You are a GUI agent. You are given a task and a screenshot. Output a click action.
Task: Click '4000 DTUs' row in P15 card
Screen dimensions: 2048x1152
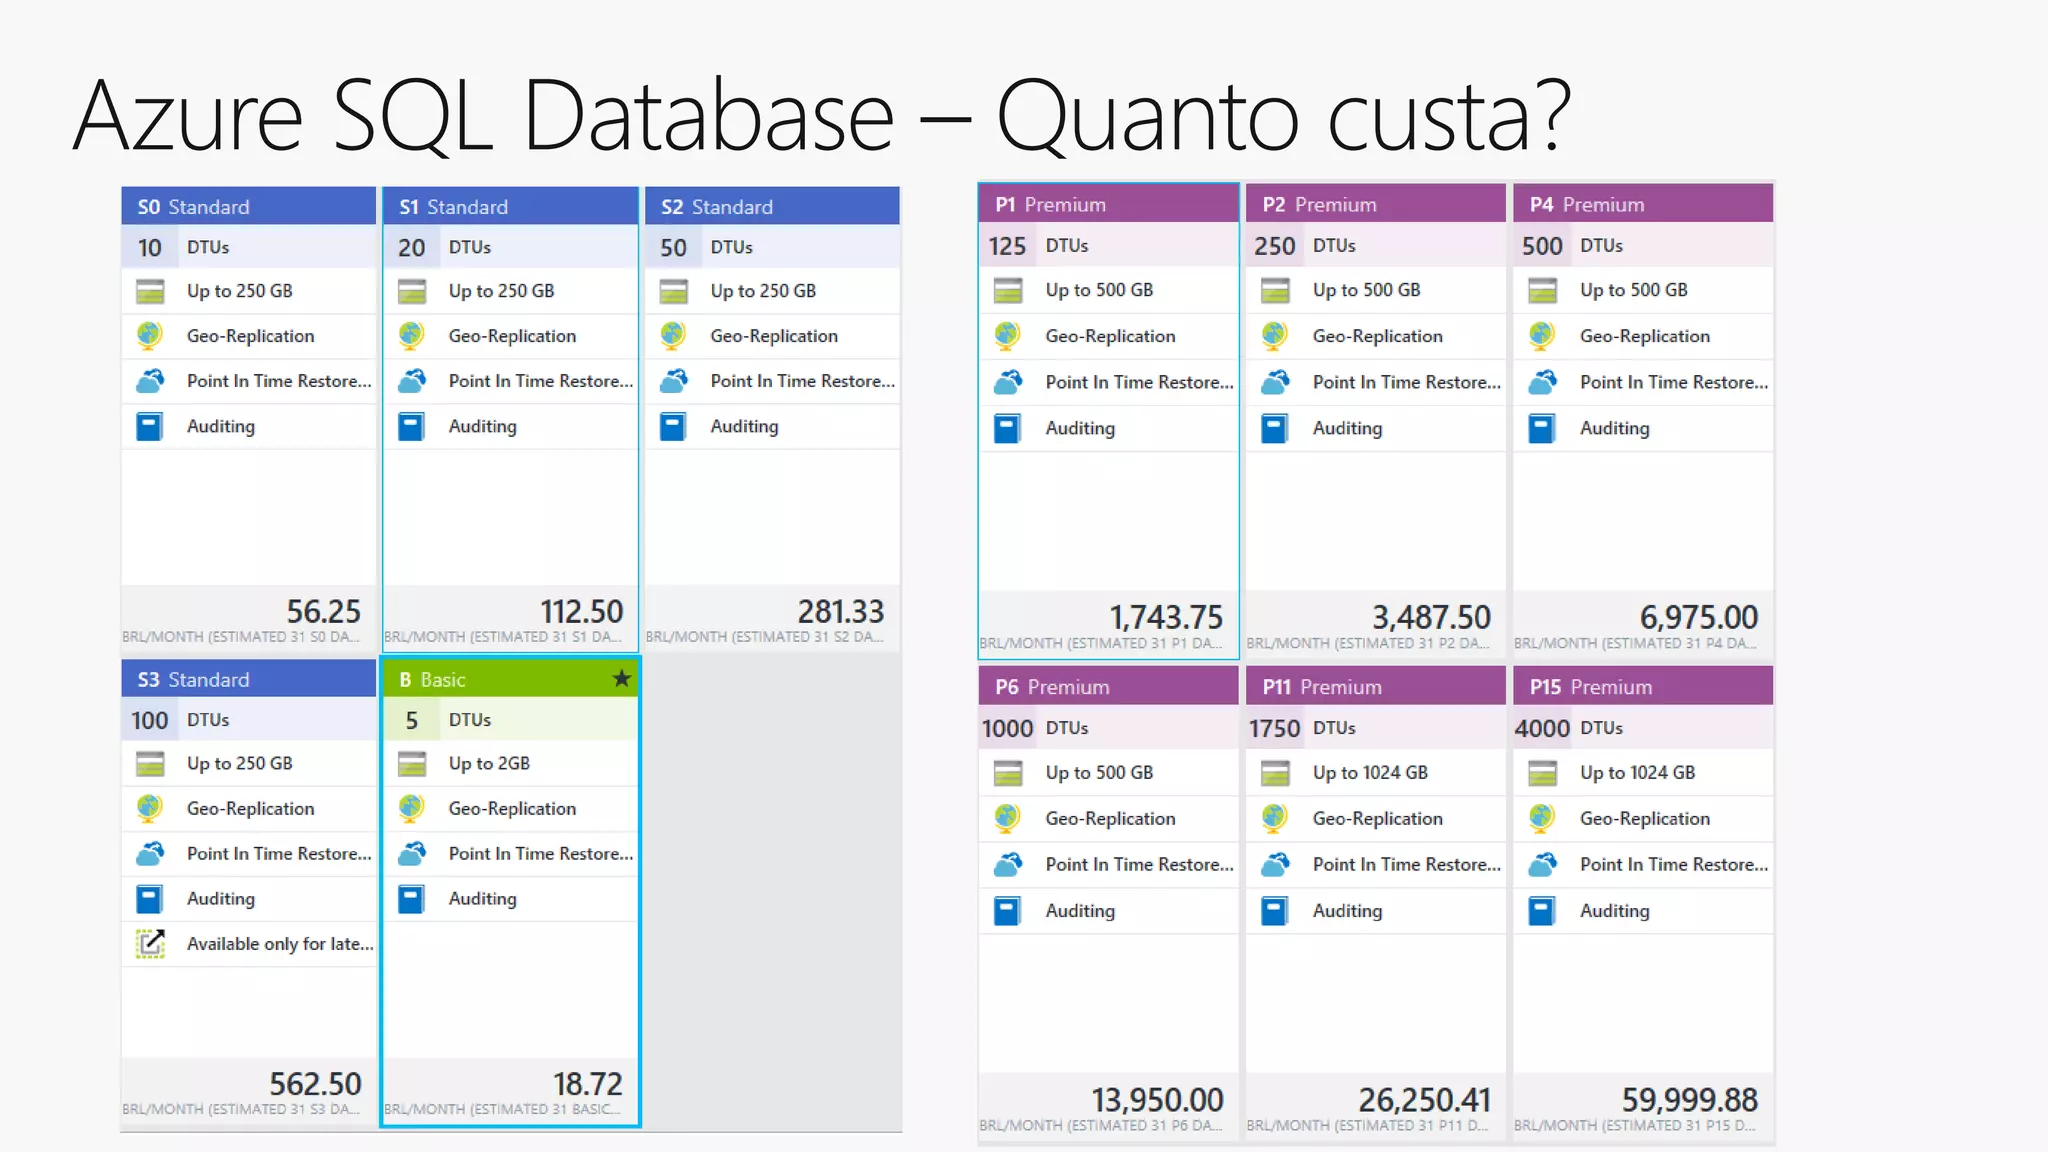pyautogui.click(x=1643, y=728)
